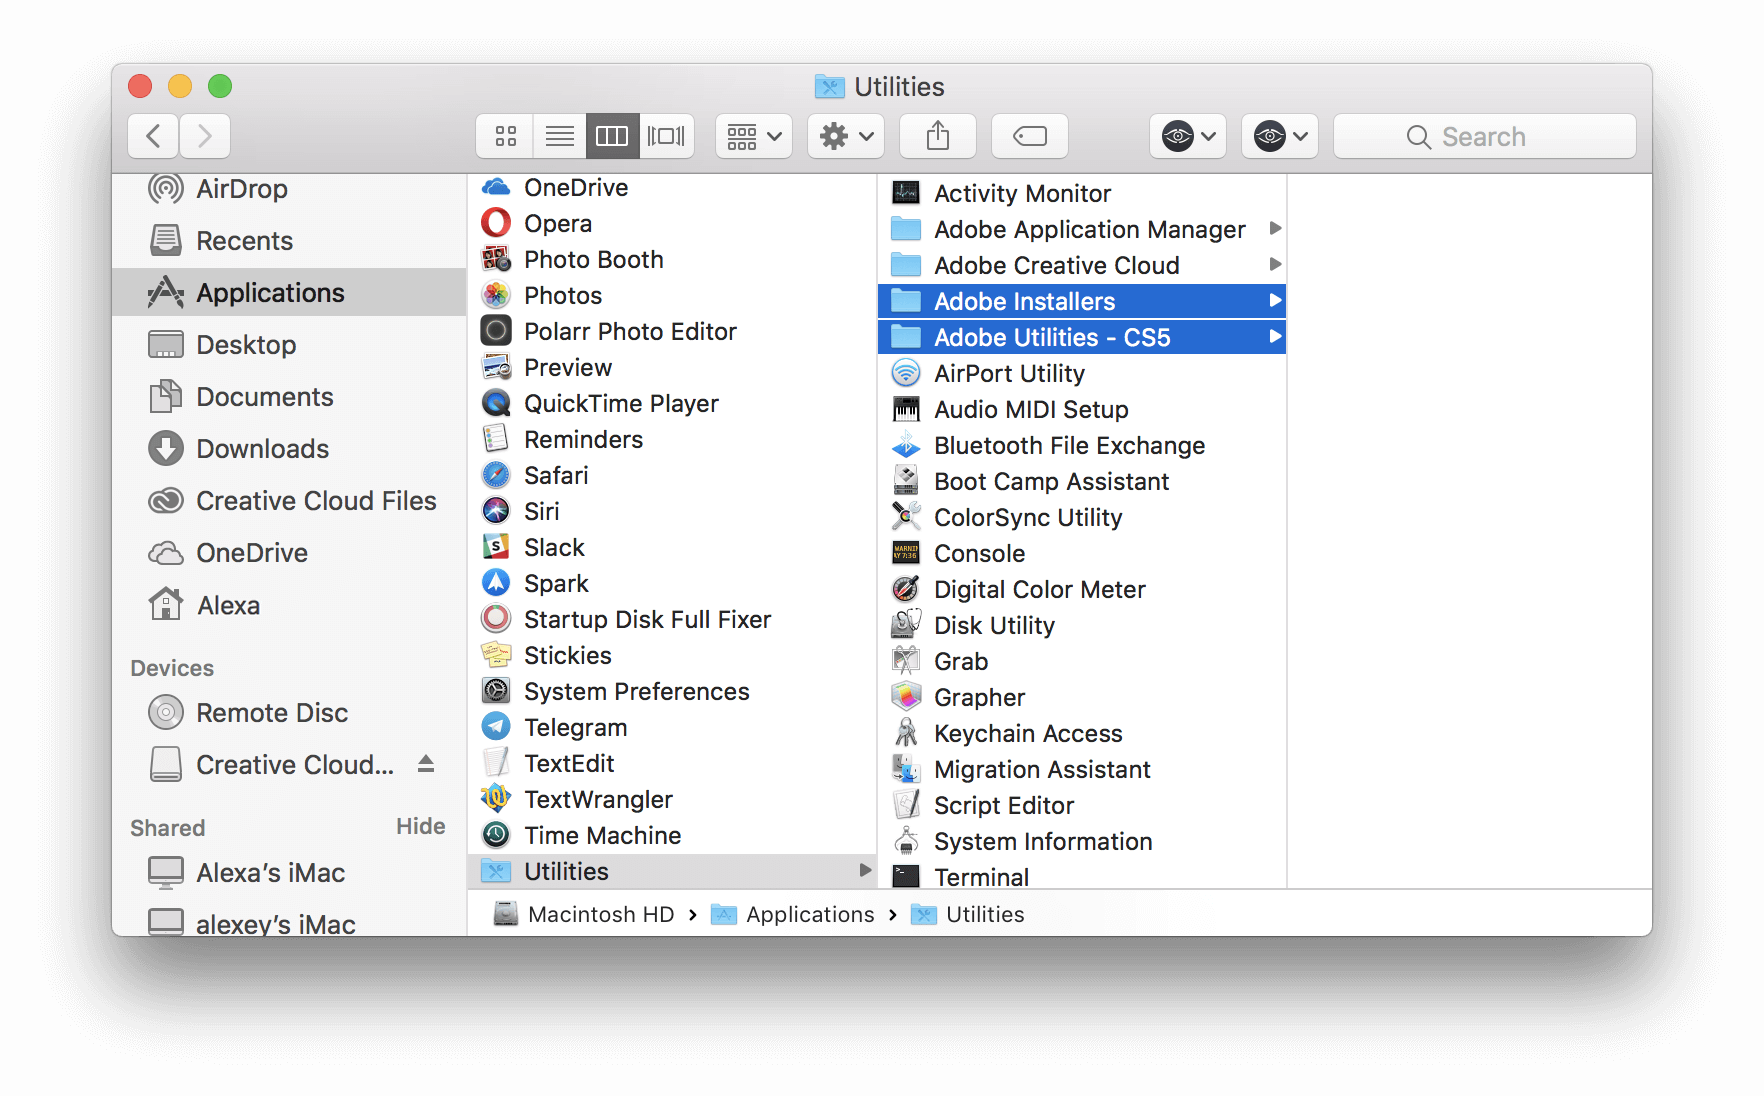The width and height of the screenshot is (1764, 1096).
Task: Select the Cover Flow view button
Action: click(x=666, y=136)
